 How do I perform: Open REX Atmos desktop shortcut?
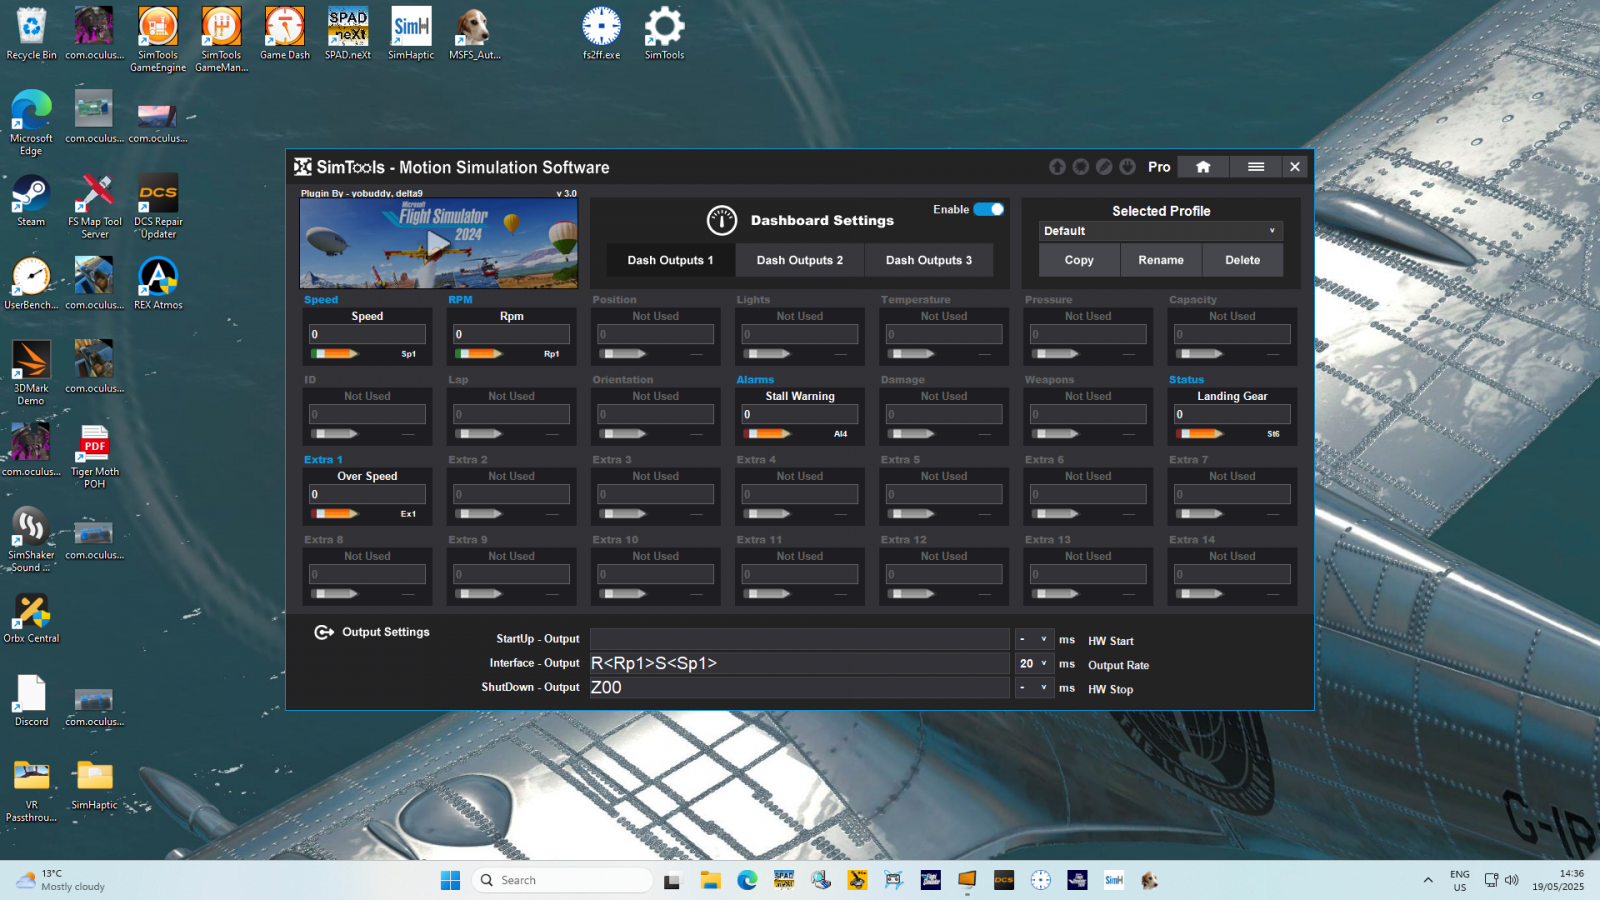(158, 284)
